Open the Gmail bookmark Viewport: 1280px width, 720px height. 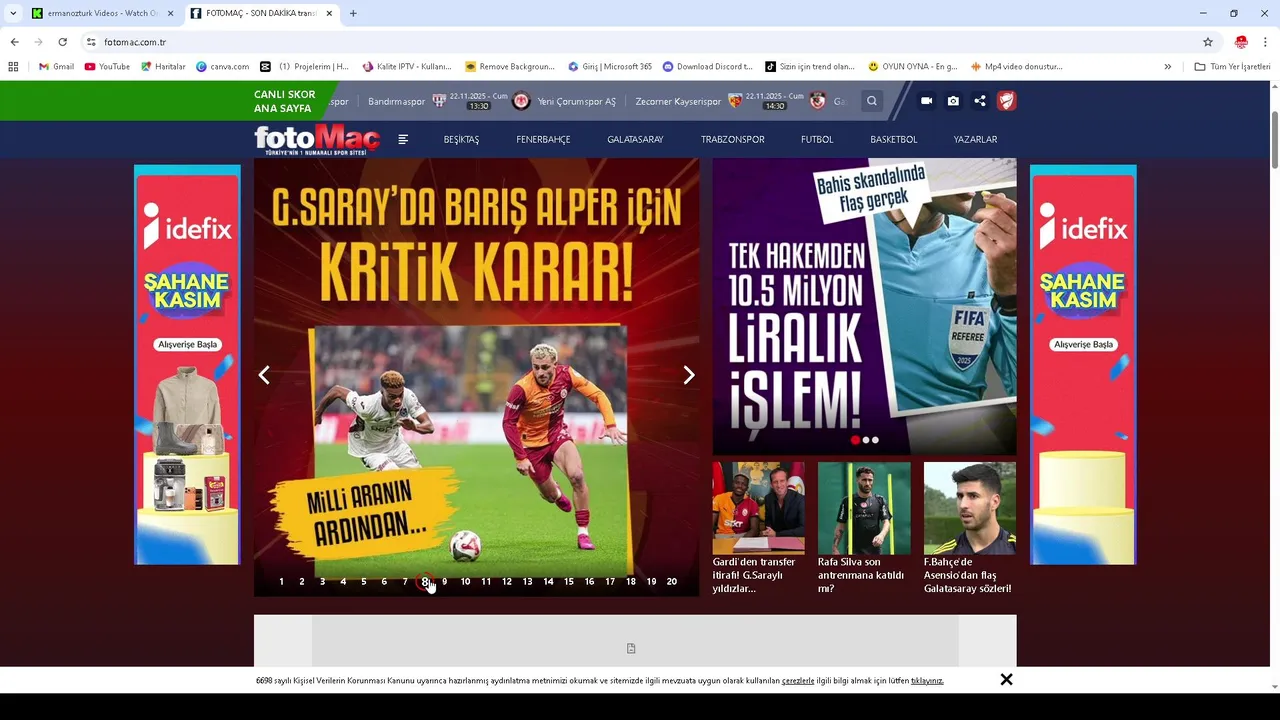(x=57, y=67)
